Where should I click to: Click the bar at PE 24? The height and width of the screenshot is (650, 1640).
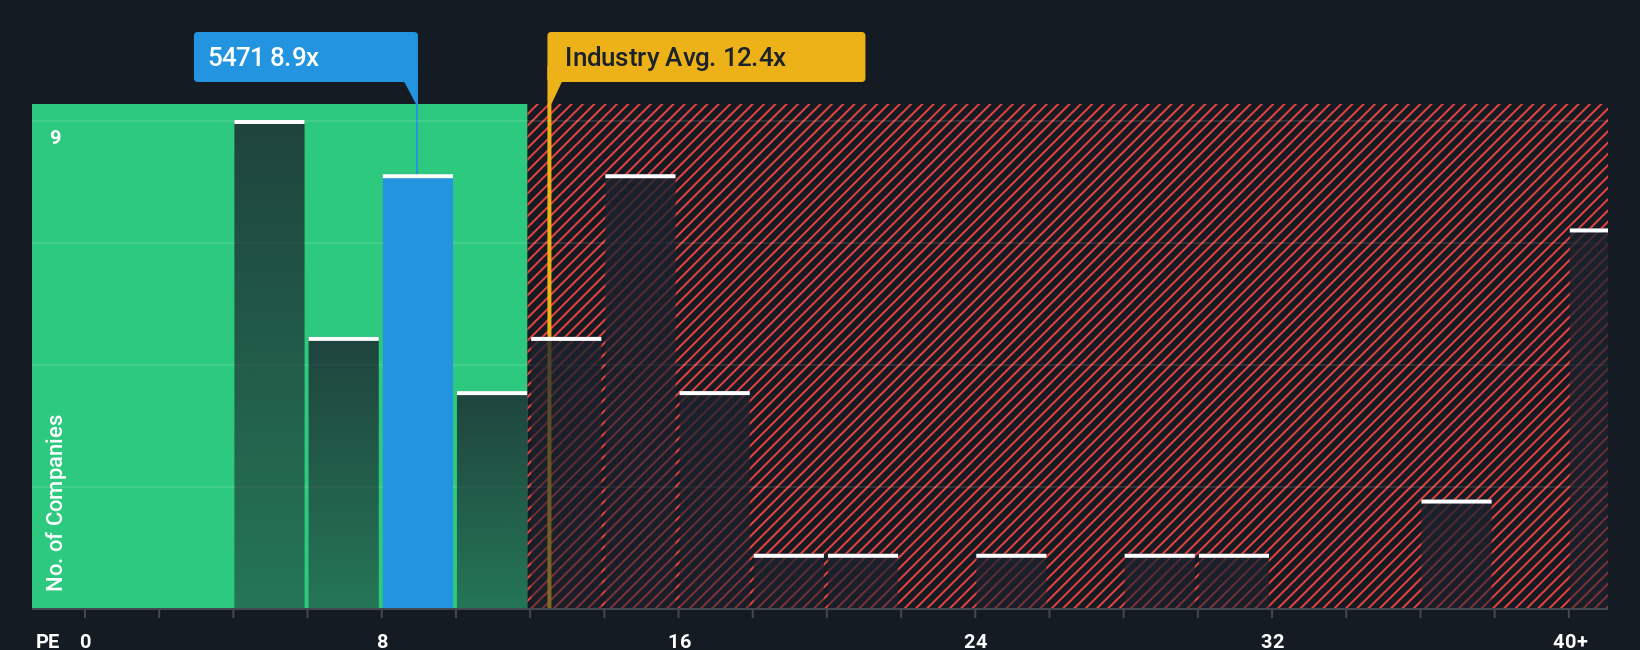tap(1011, 581)
